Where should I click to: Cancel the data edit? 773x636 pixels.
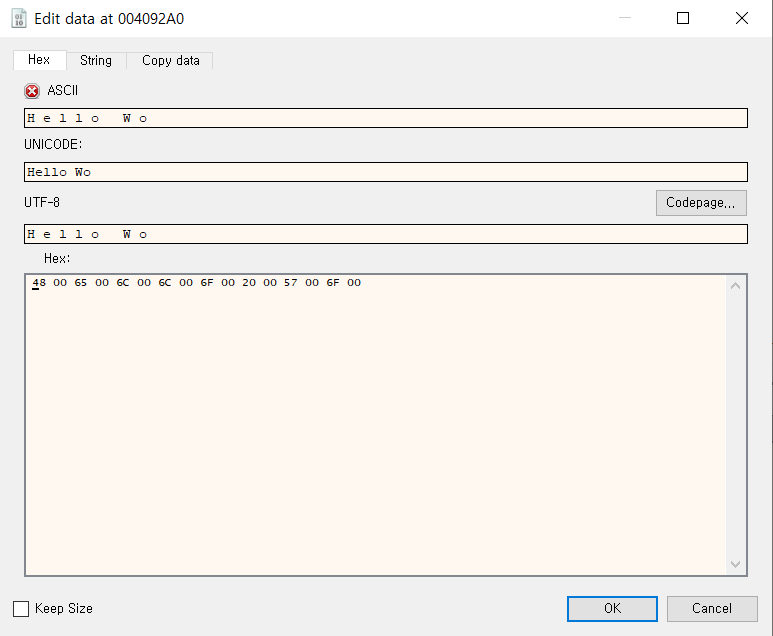tap(712, 608)
